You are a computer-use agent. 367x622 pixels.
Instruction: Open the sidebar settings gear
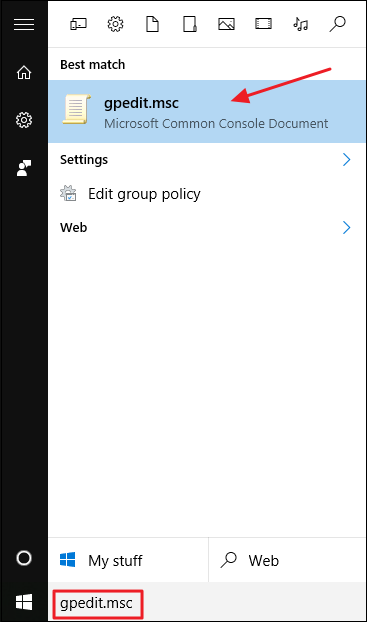pos(24,120)
